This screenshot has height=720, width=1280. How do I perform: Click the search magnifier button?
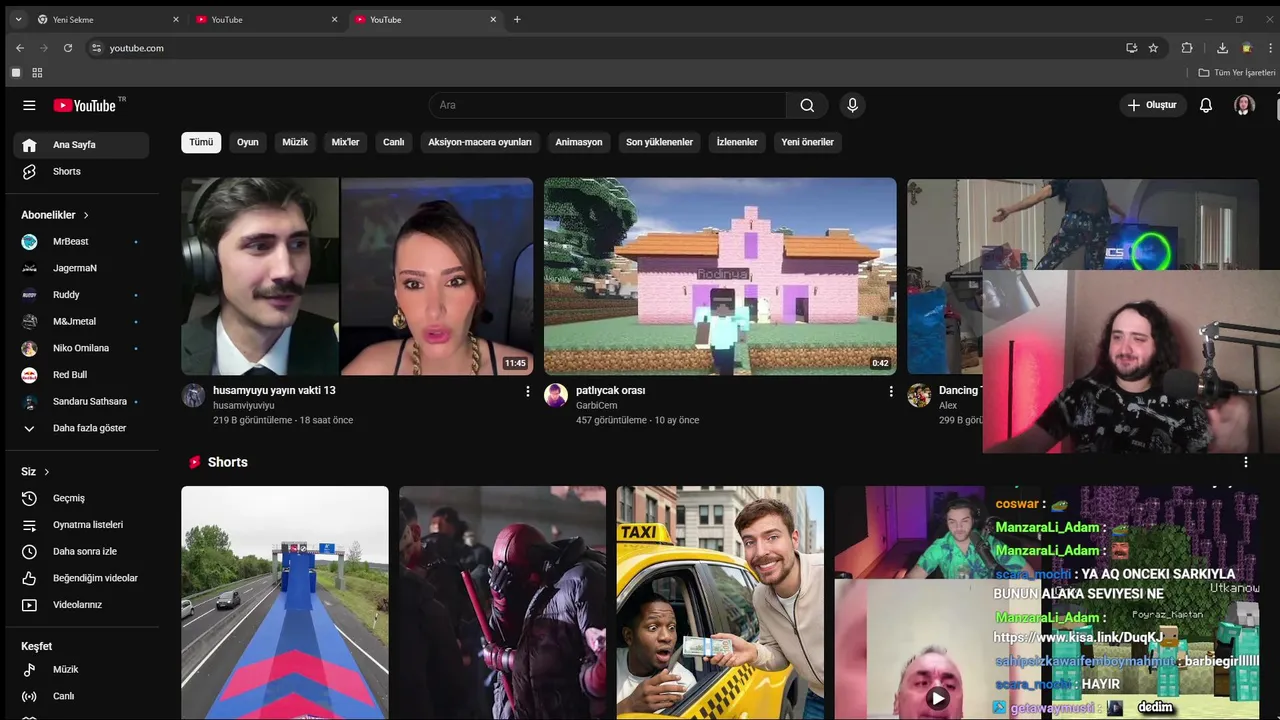pos(807,105)
